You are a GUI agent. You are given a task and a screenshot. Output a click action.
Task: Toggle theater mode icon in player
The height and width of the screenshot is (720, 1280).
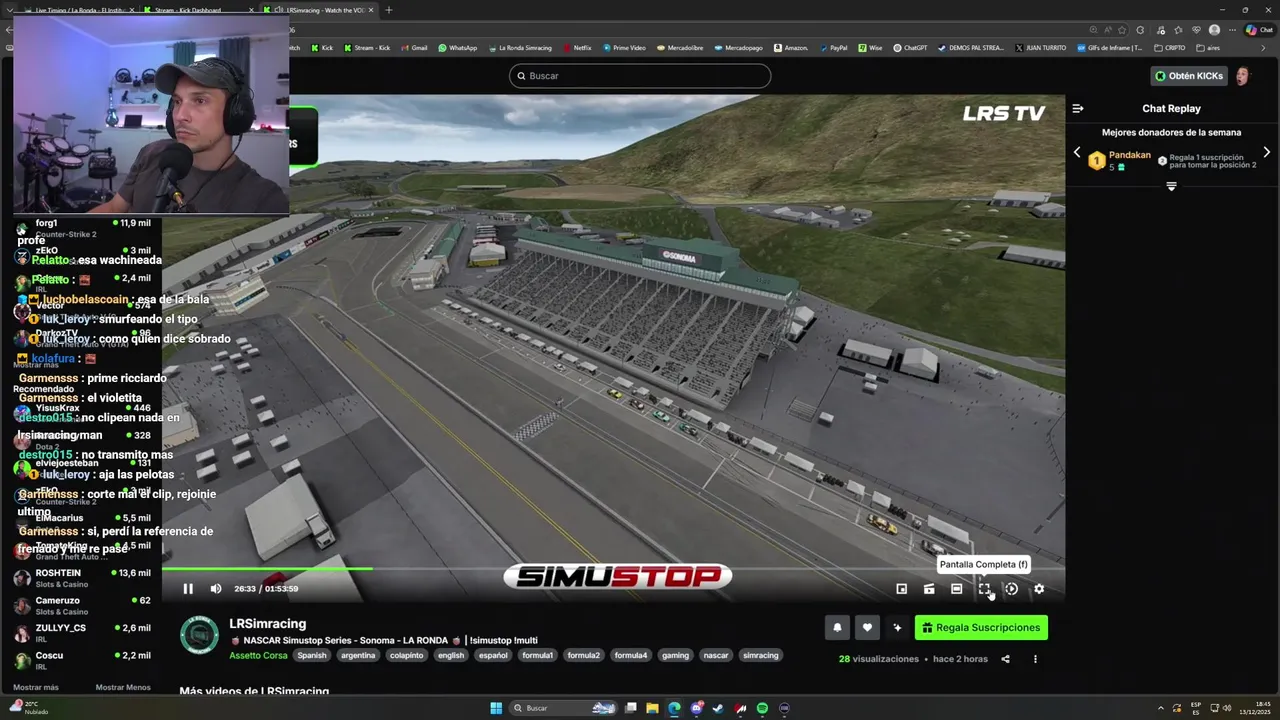[x=957, y=589]
